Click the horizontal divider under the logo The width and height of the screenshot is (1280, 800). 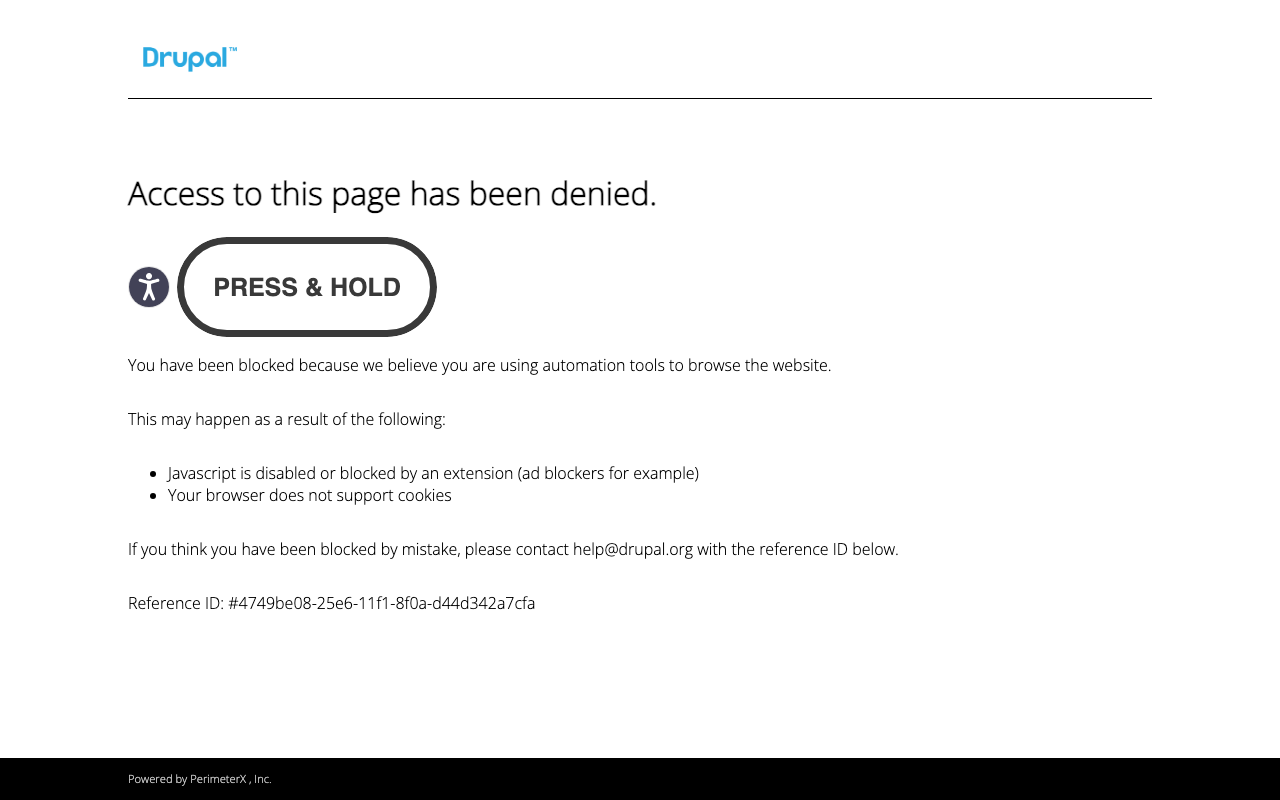[x=640, y=98]
